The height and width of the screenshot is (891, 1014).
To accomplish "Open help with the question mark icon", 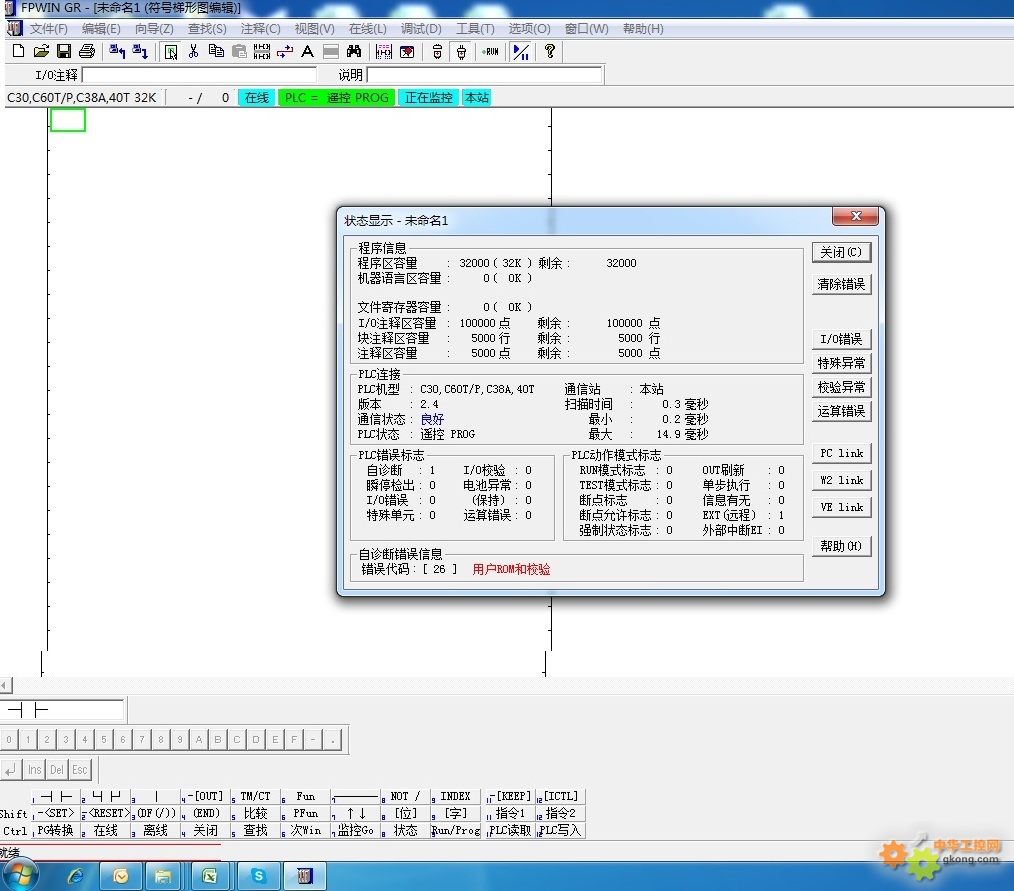I will click(550, 52).
